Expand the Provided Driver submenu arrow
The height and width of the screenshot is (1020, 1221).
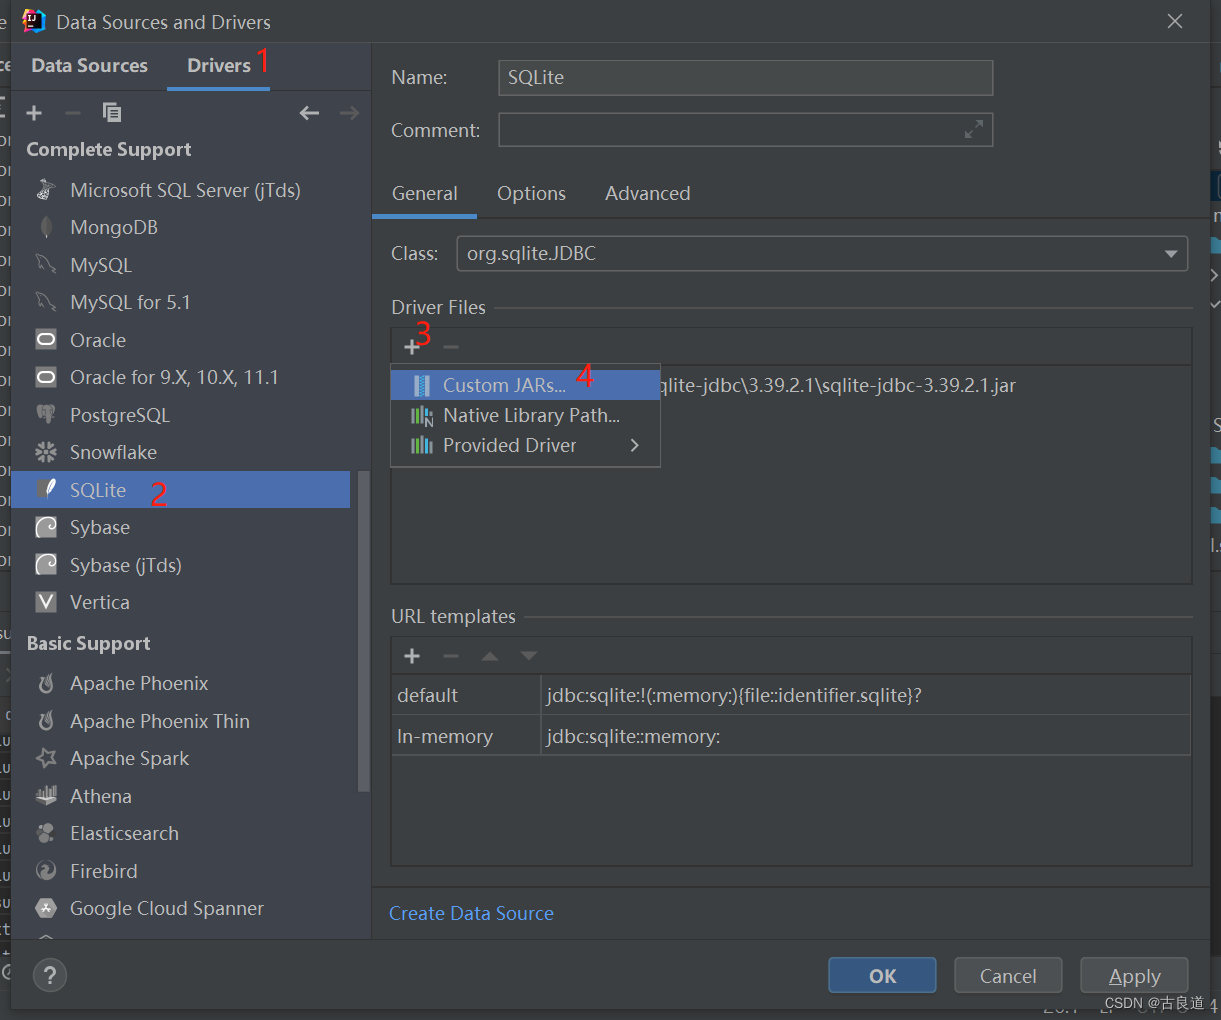634,445
